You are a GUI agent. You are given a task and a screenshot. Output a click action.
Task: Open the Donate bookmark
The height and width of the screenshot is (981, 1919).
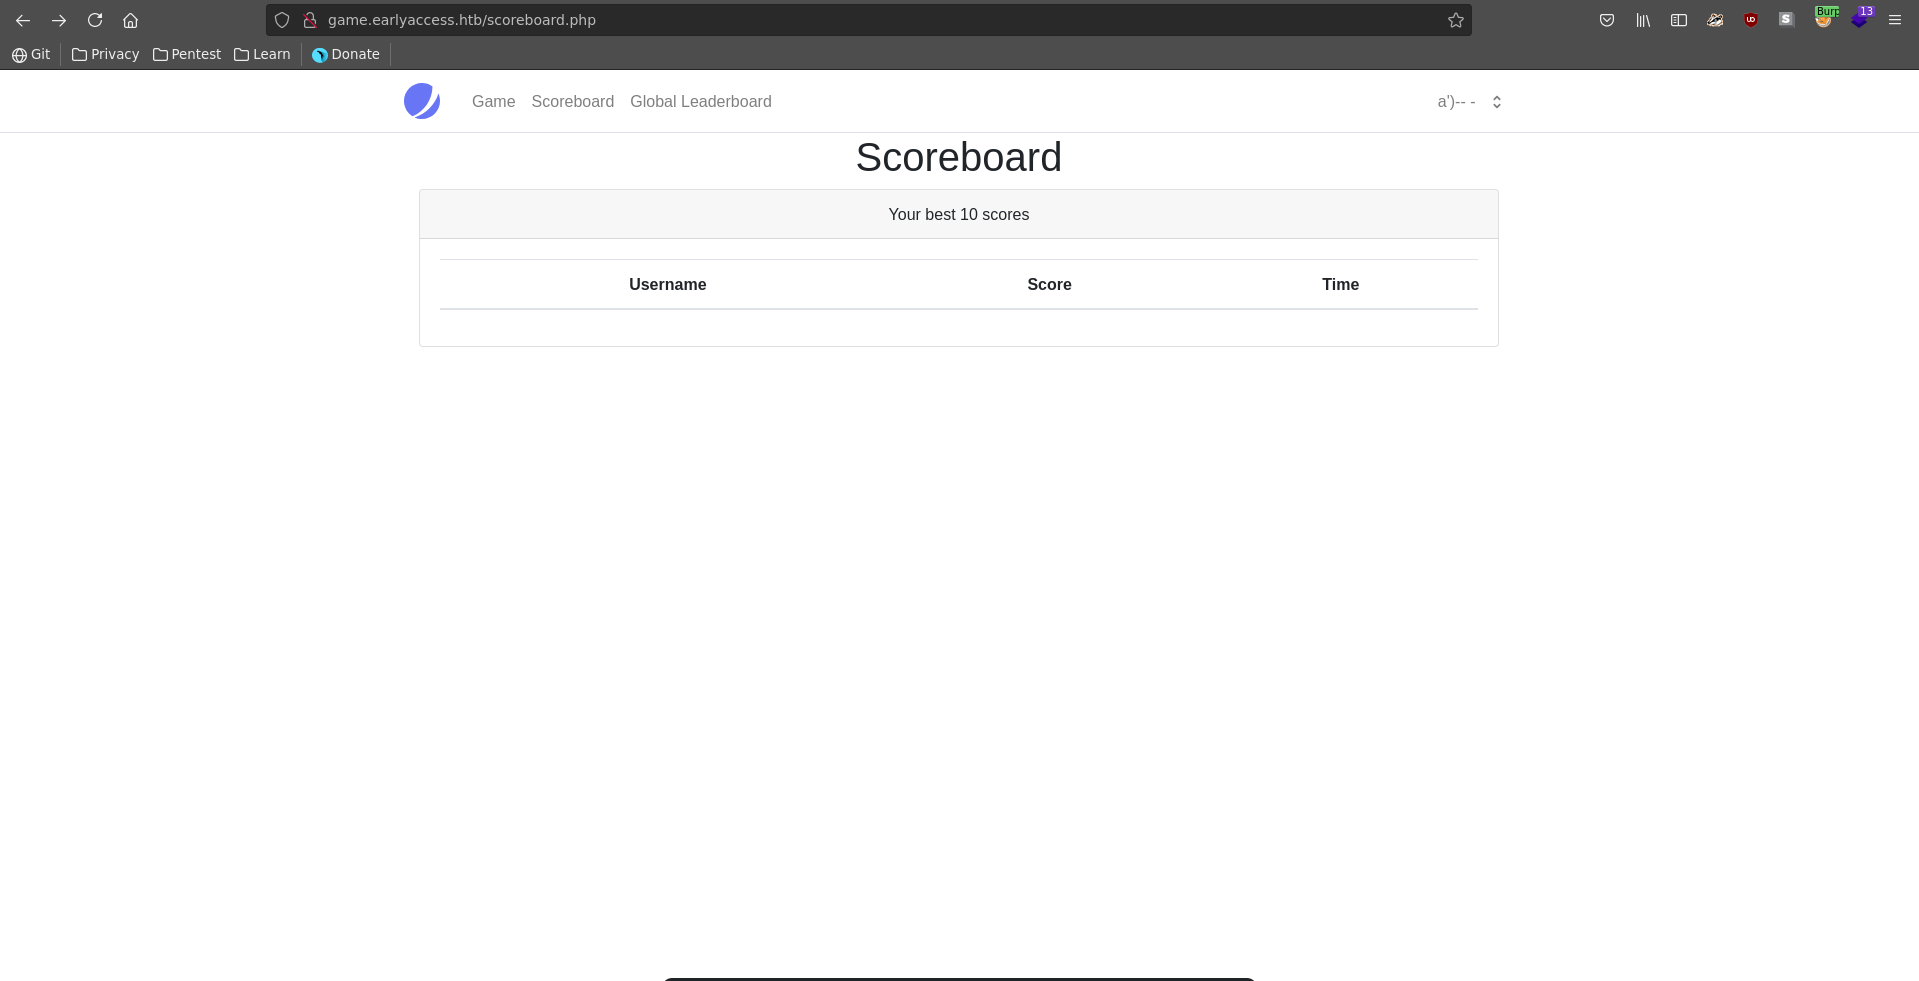346,54
